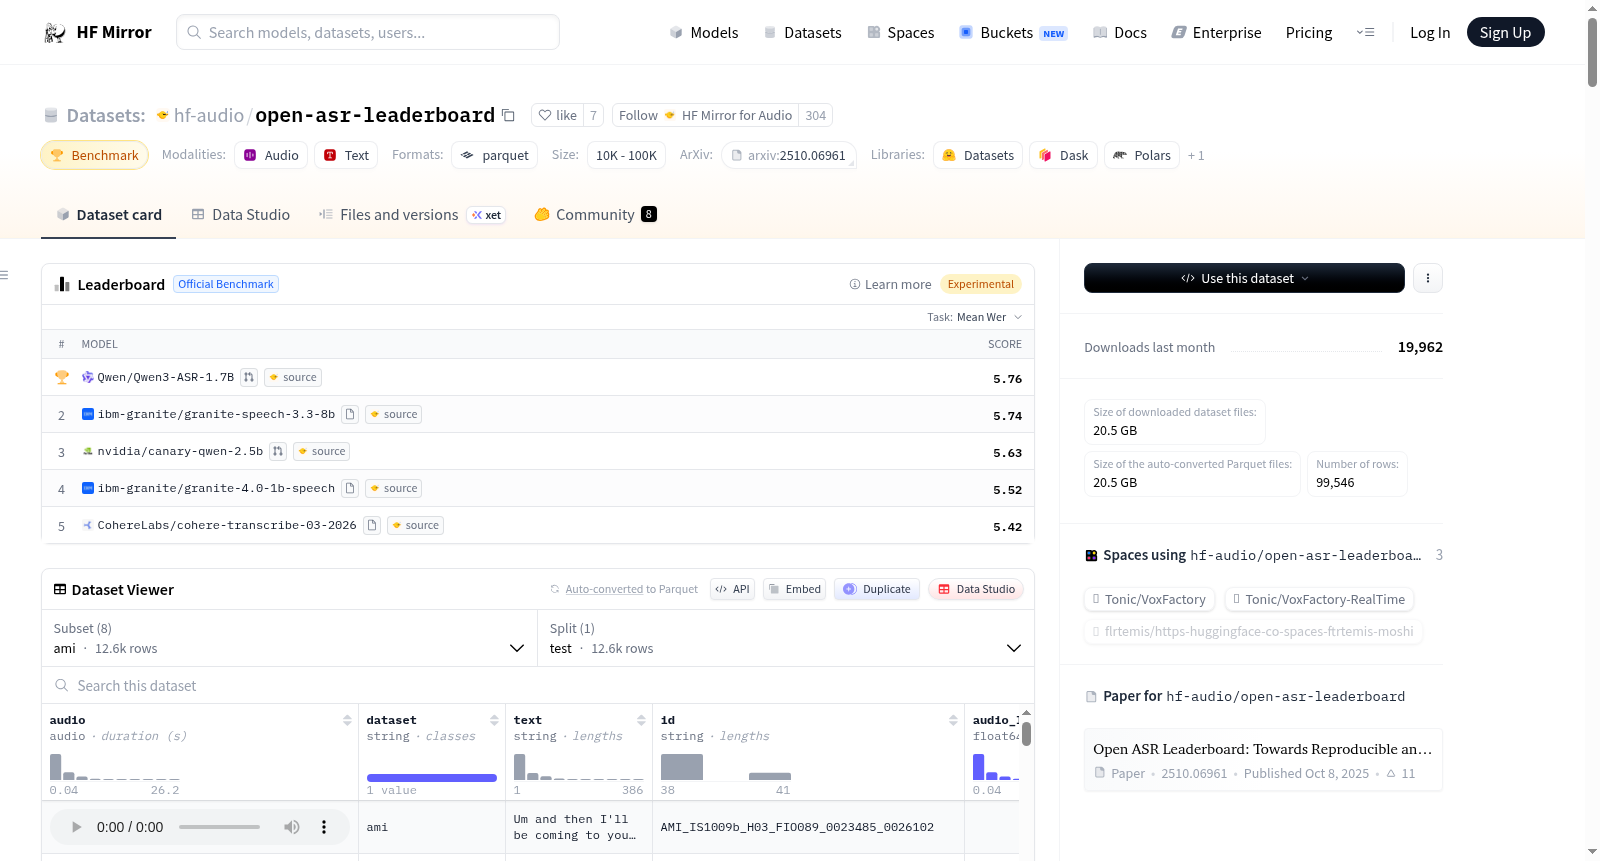The width and height of the screenshot is (1600, 861).
Task: Click the Log In link
Action: tap(1430, 33)
